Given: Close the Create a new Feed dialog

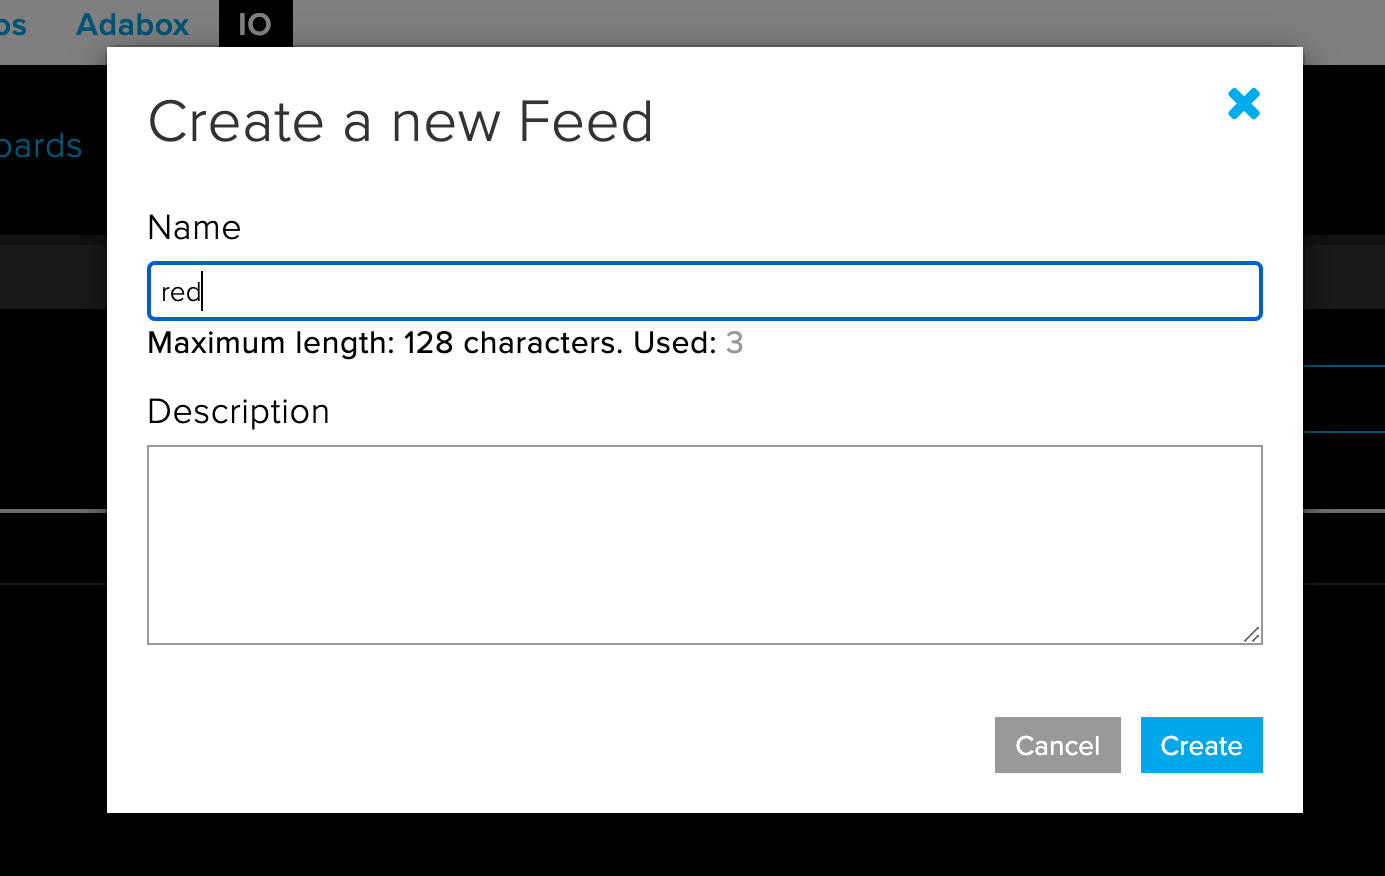Looking at the screenshot, I should pyautogui.click(x=1244, y=104).
